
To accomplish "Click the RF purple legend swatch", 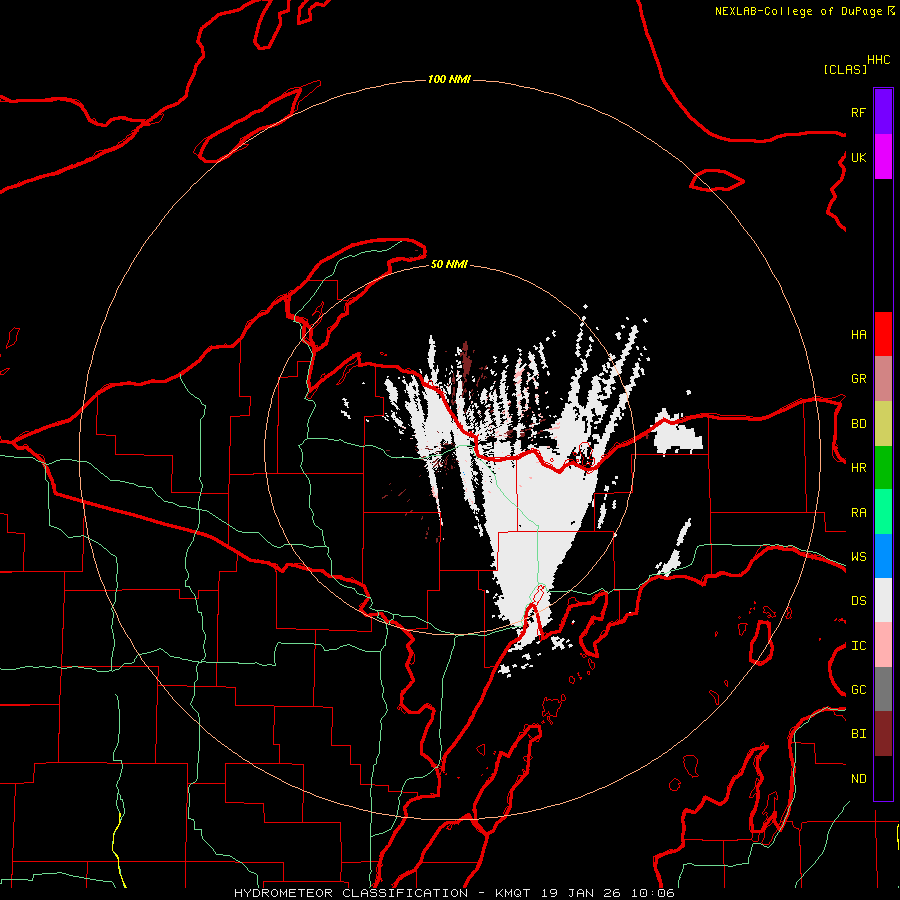I will point(883,112).
